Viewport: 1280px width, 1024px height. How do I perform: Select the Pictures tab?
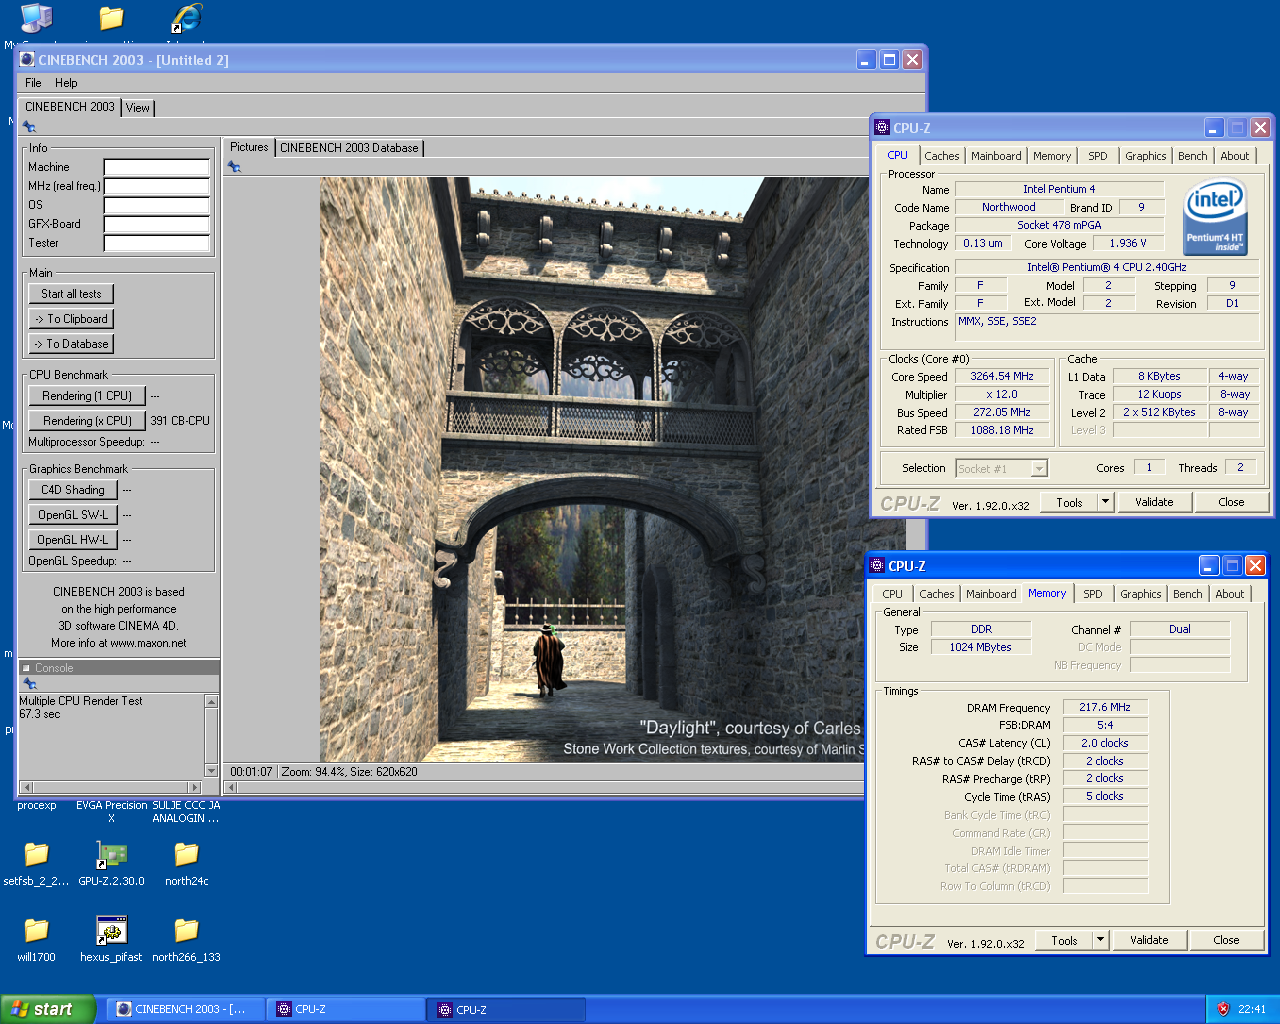click(x=249, y=147)
